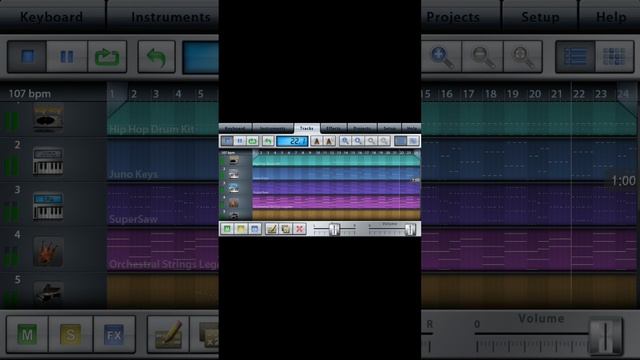Screen dimensions: 640x360
Task: Click the 1:00 time marker
Action: point(624,181)
